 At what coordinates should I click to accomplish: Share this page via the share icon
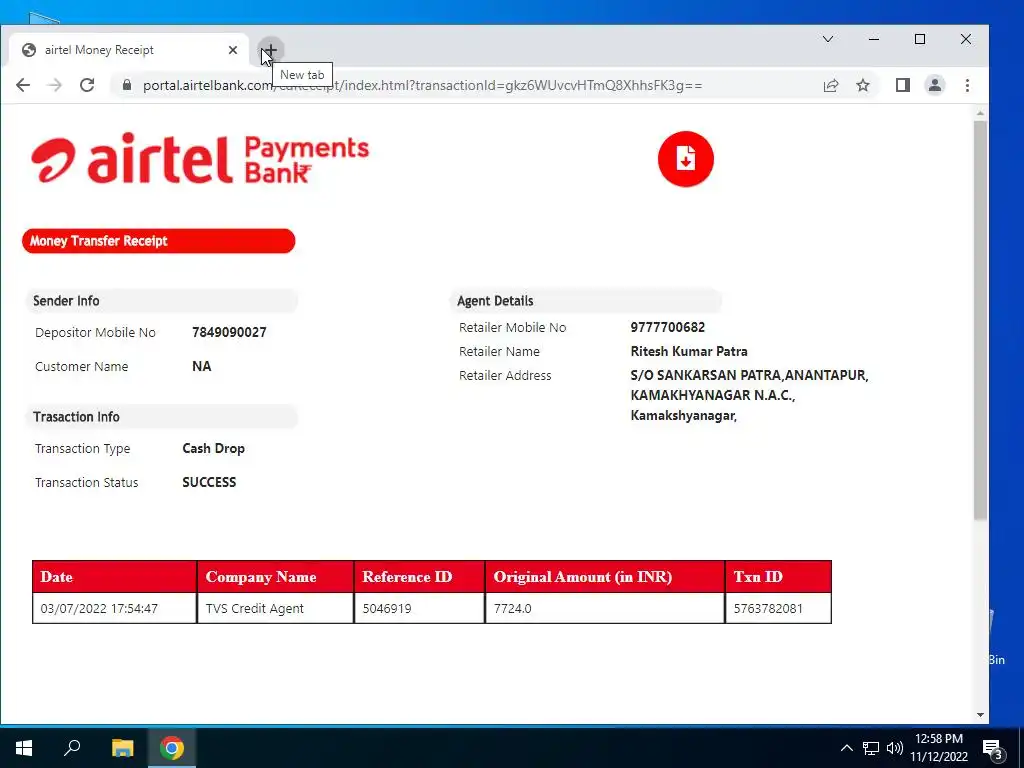coord(831,85)
